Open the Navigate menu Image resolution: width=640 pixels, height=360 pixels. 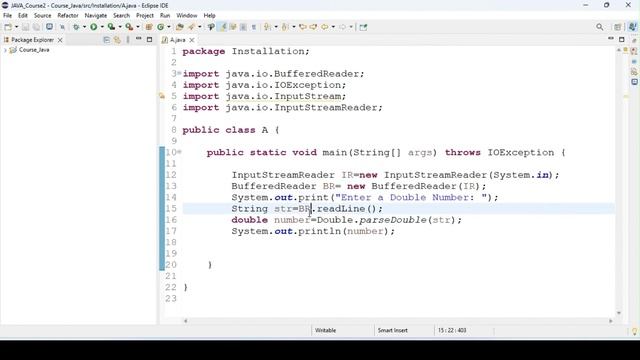[96, 16]
